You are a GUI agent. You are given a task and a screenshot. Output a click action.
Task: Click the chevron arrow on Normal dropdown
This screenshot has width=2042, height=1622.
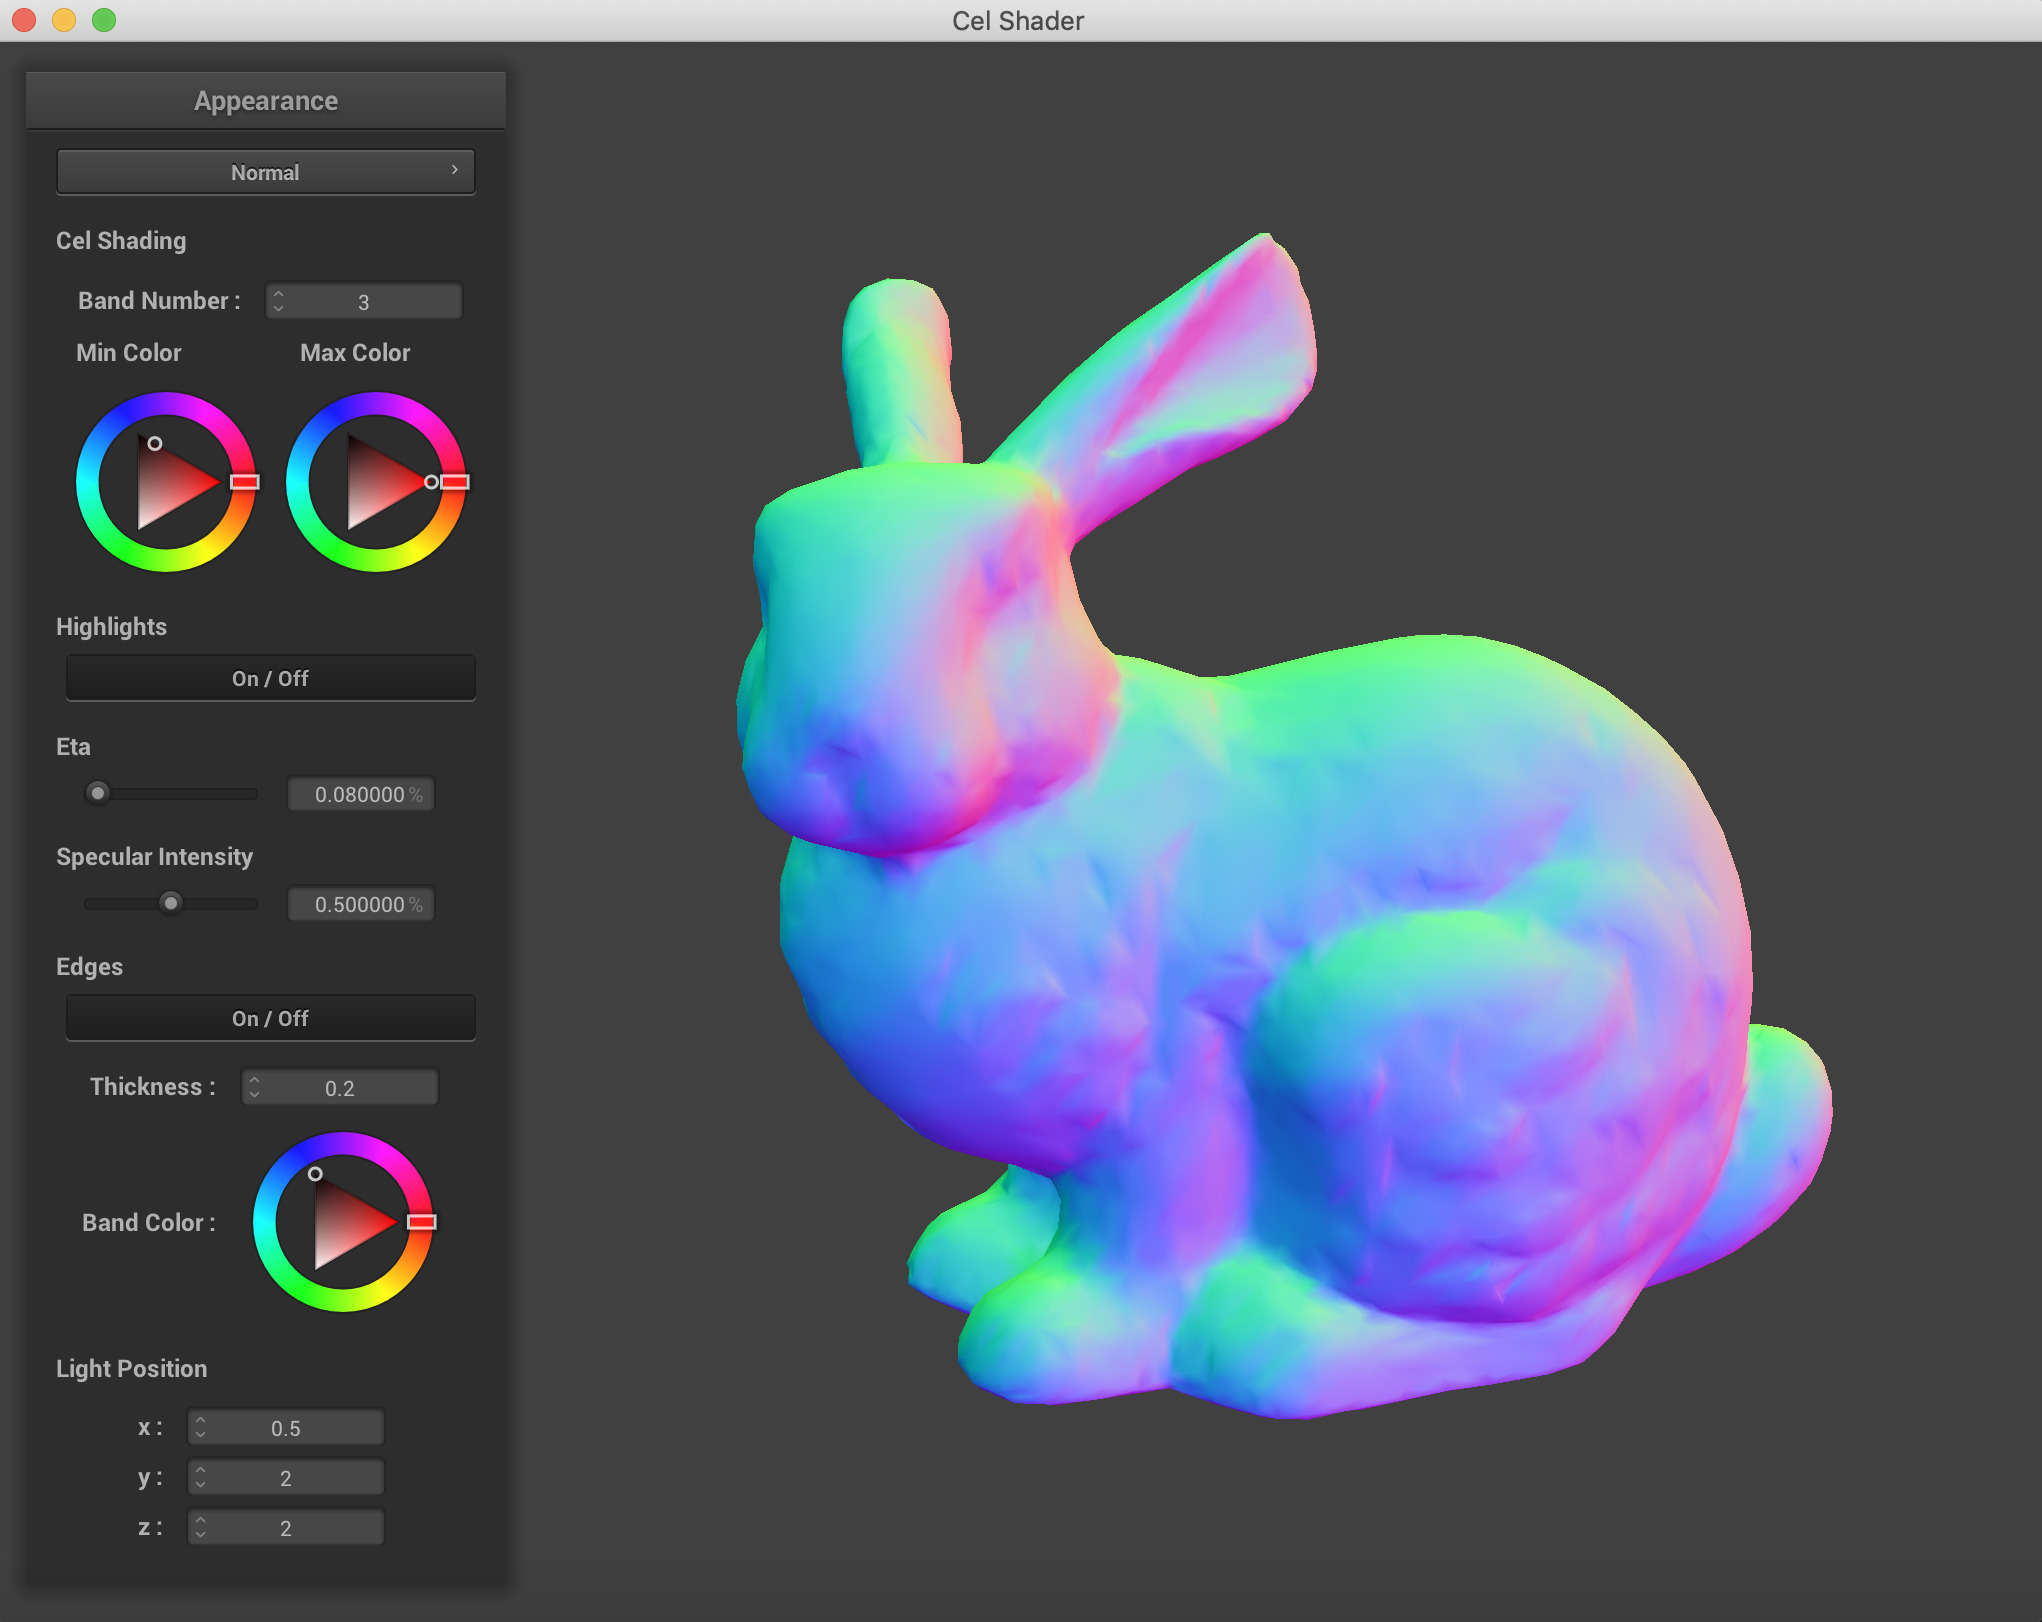455,170
